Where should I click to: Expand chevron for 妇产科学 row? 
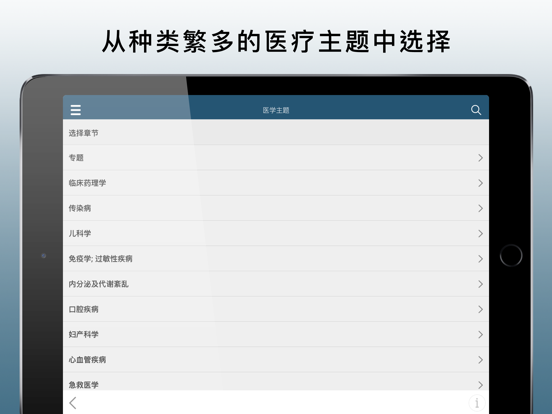tap(481, 334)
